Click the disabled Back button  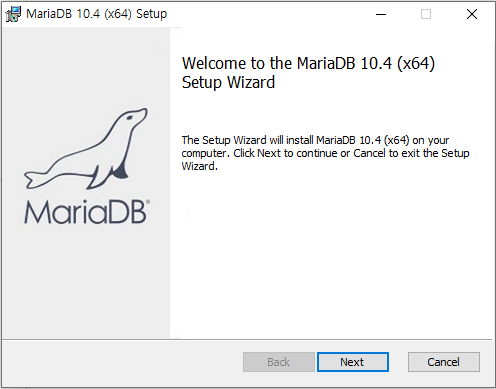pos(279,362)
